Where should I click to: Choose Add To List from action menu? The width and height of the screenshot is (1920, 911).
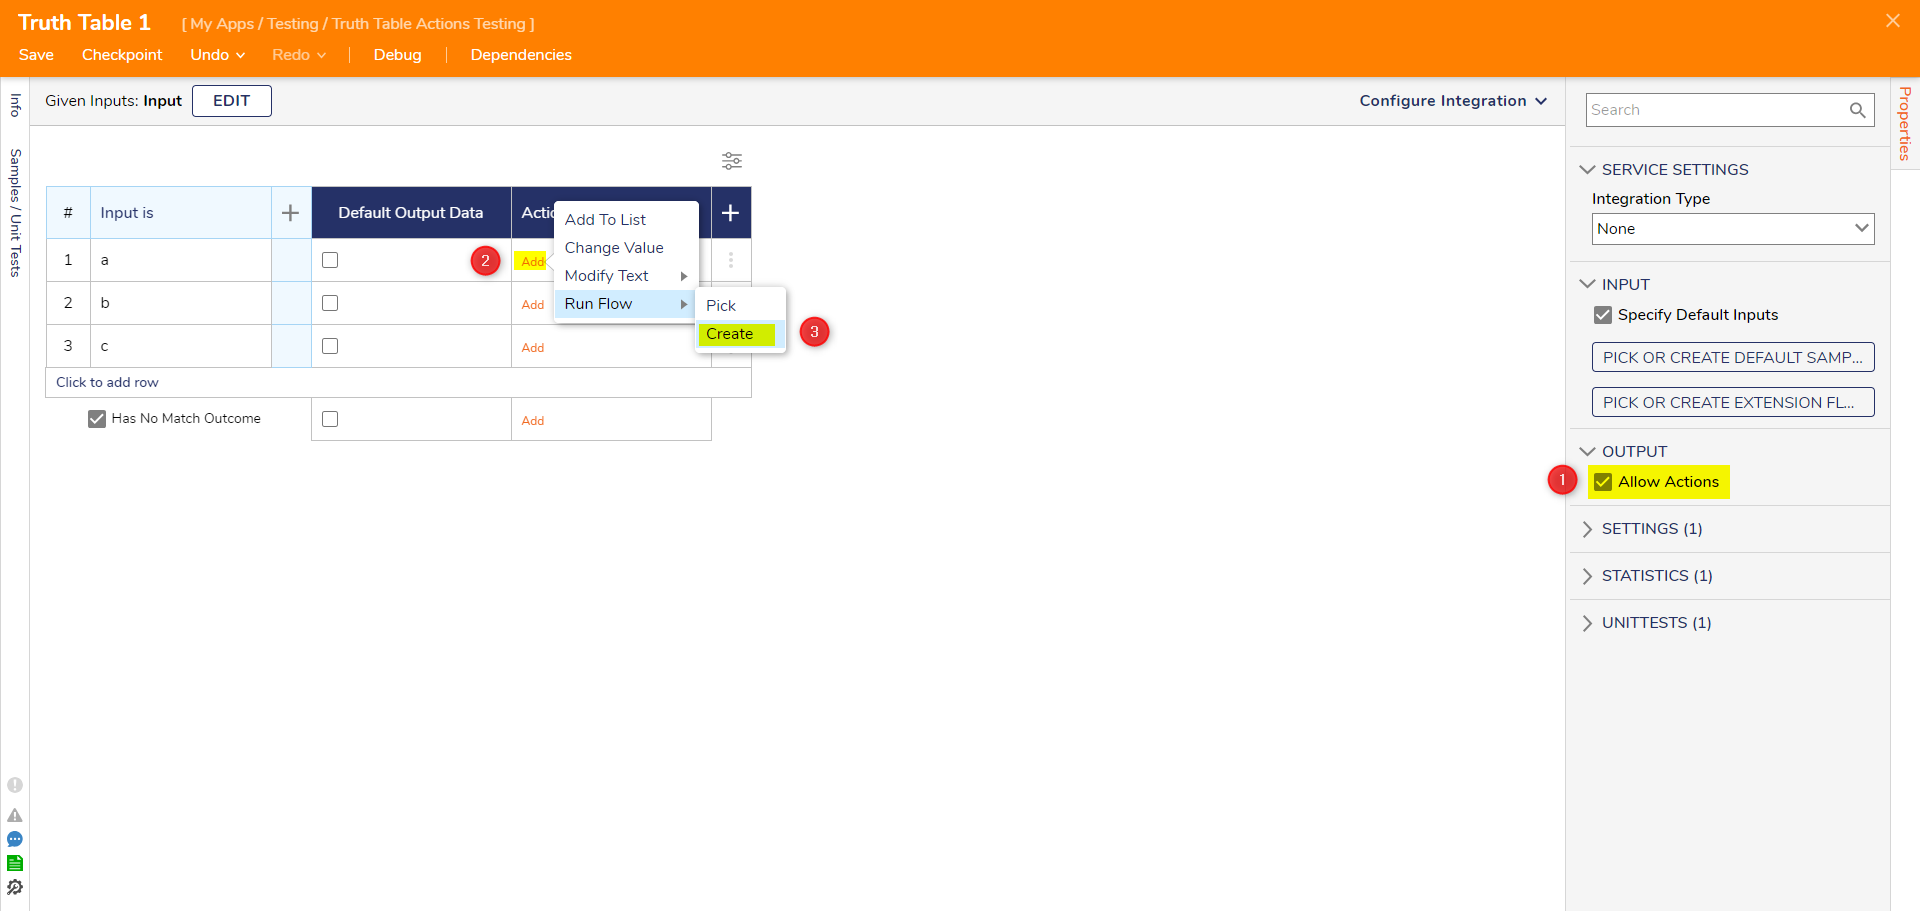point(626,220)
